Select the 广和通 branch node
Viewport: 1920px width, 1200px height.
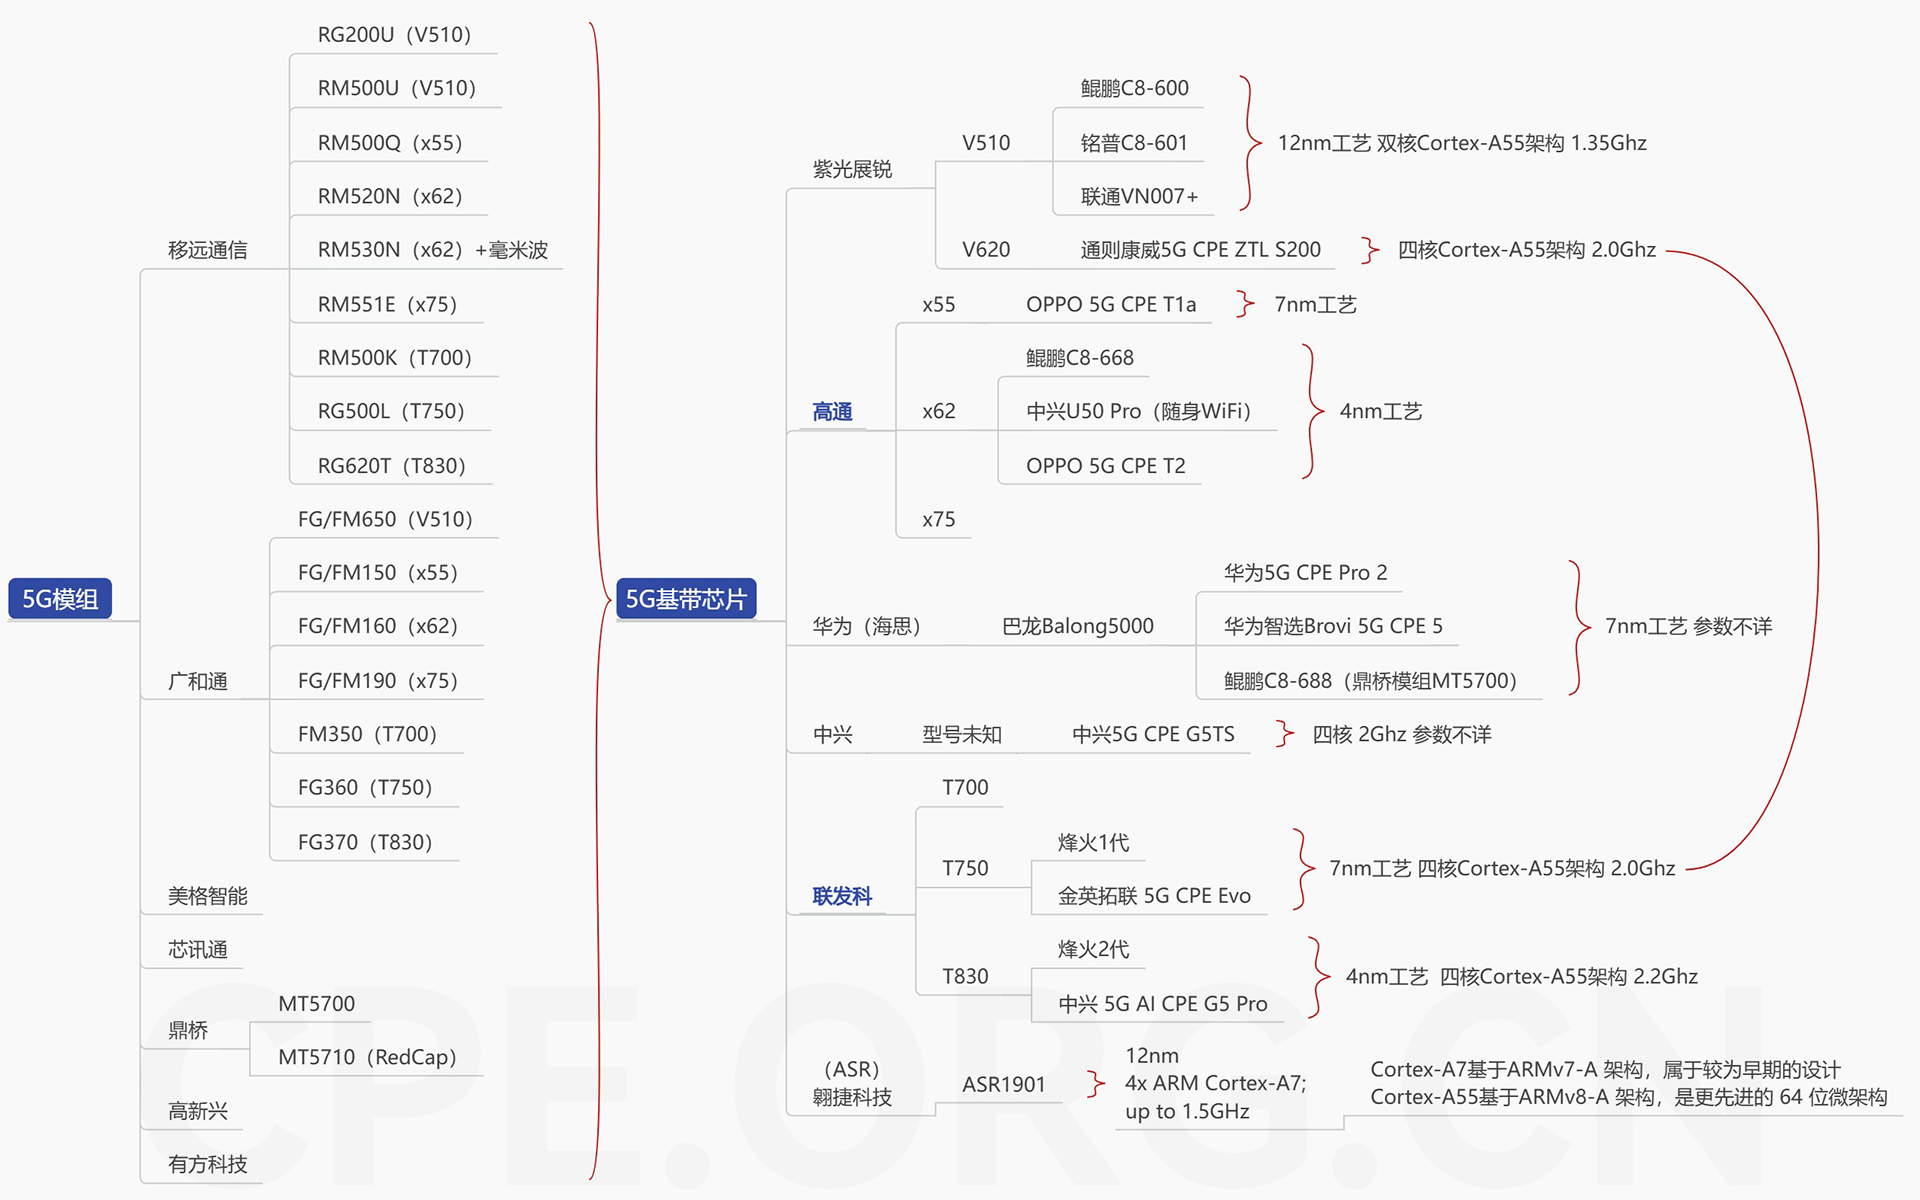pos(197,681)
